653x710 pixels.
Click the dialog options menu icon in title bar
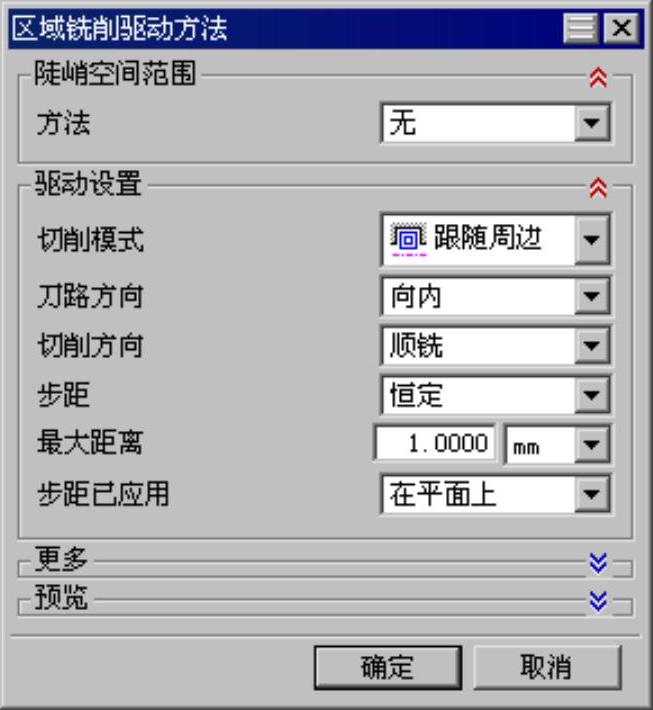pyautogui.click(x=581, y=28)
